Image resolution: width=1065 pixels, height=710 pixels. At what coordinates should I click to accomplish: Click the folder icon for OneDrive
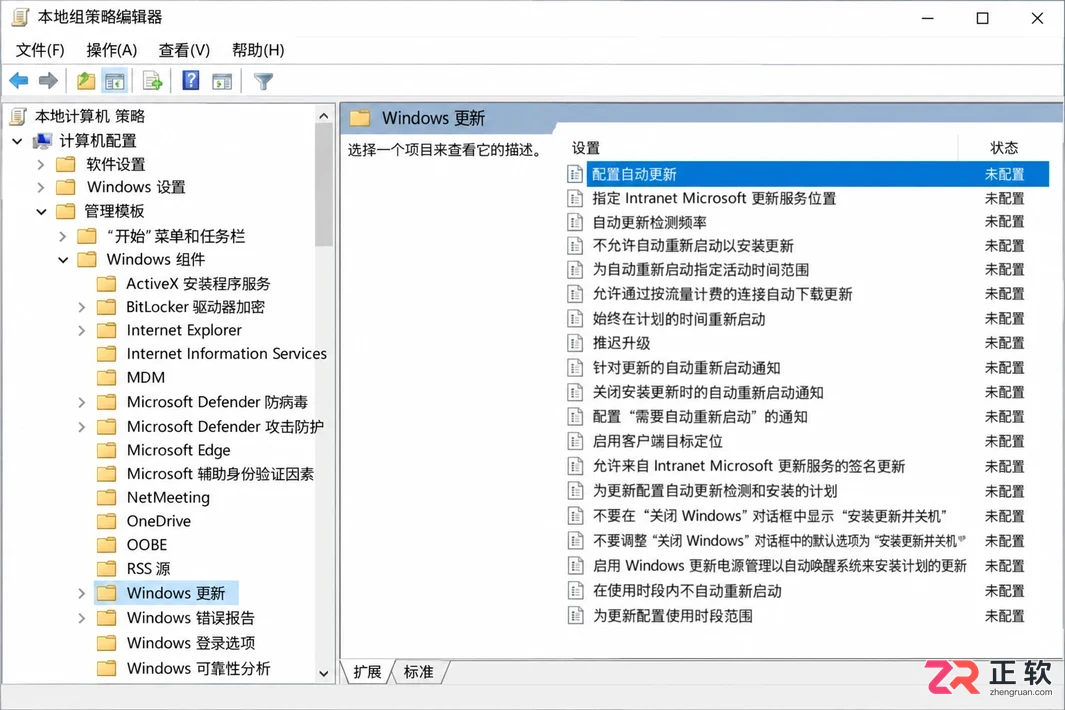(107, 521)
